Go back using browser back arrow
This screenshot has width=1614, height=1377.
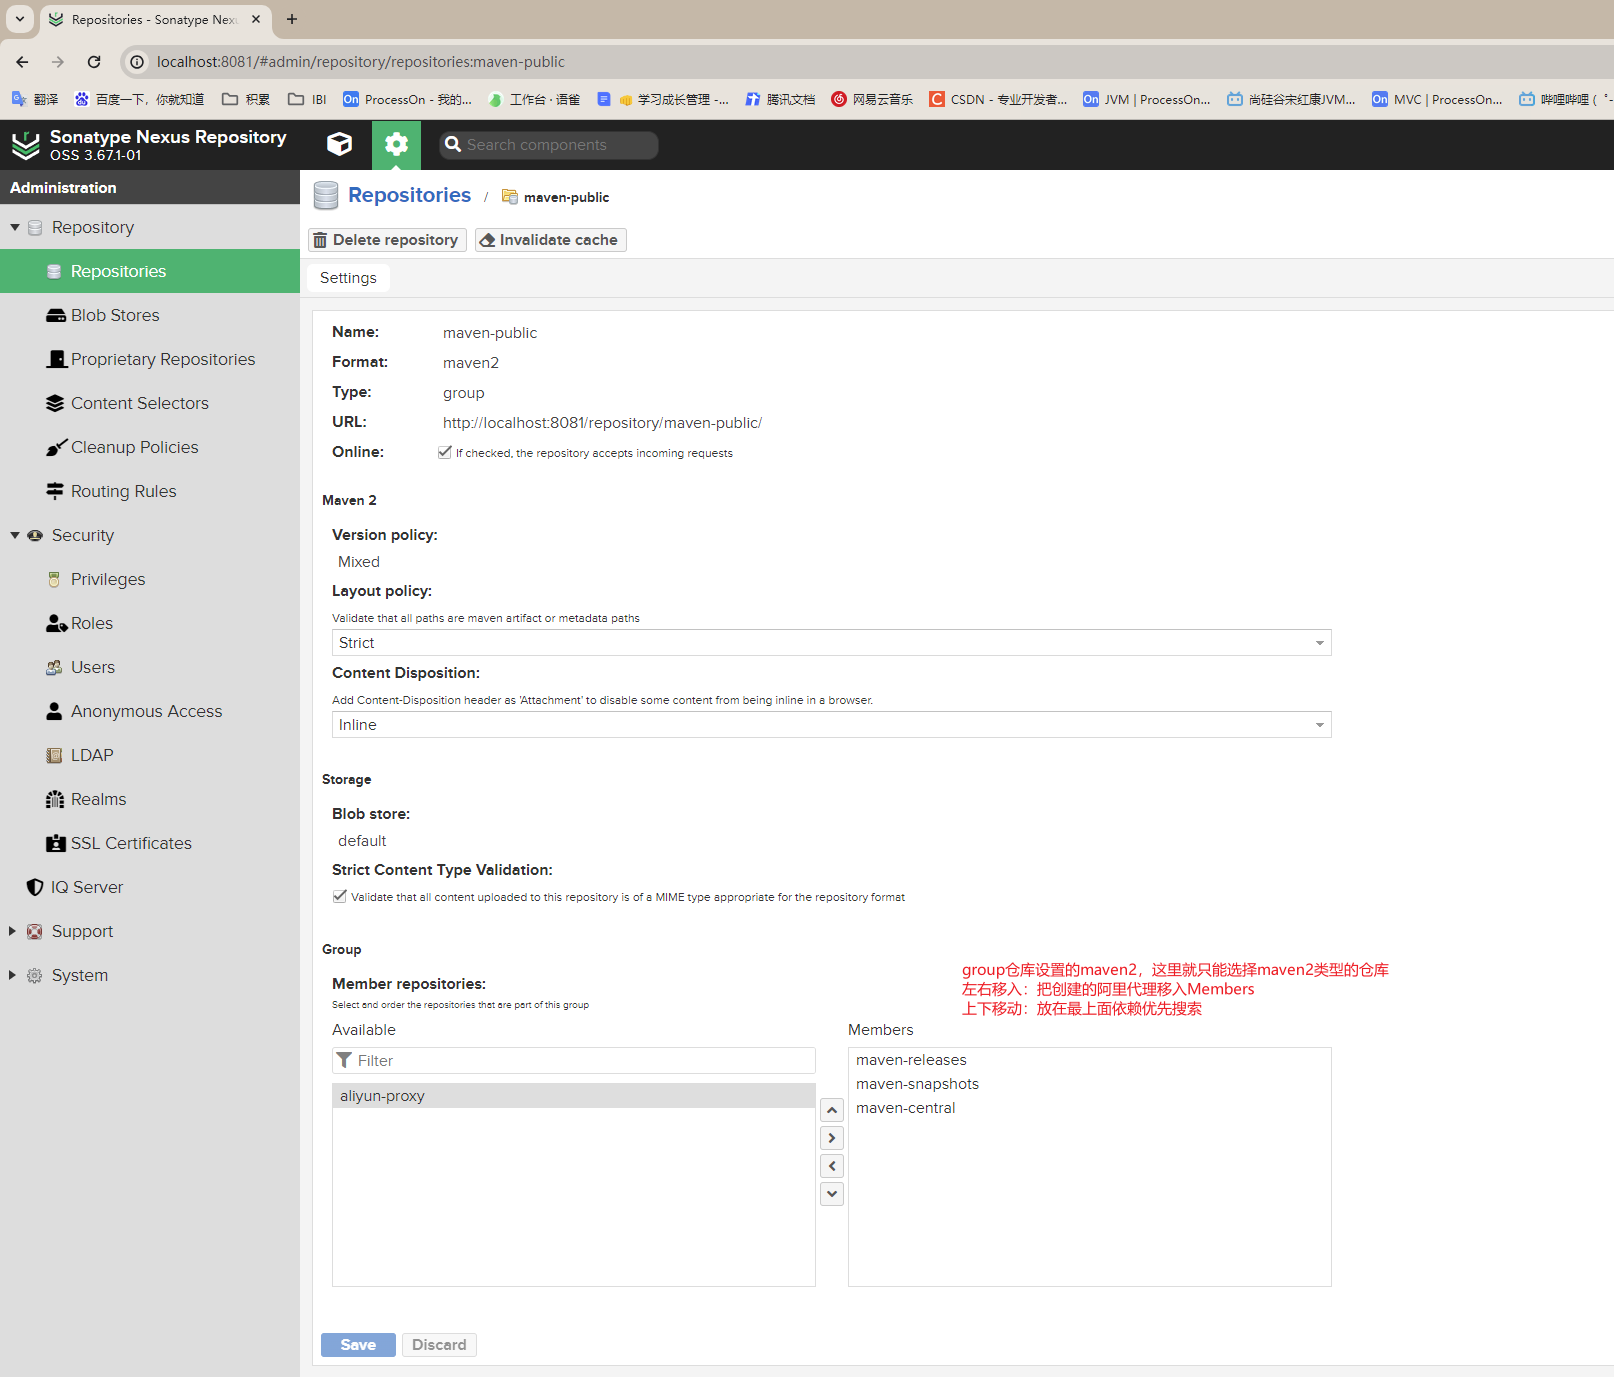pyautogui.click(x=22, y=62)
